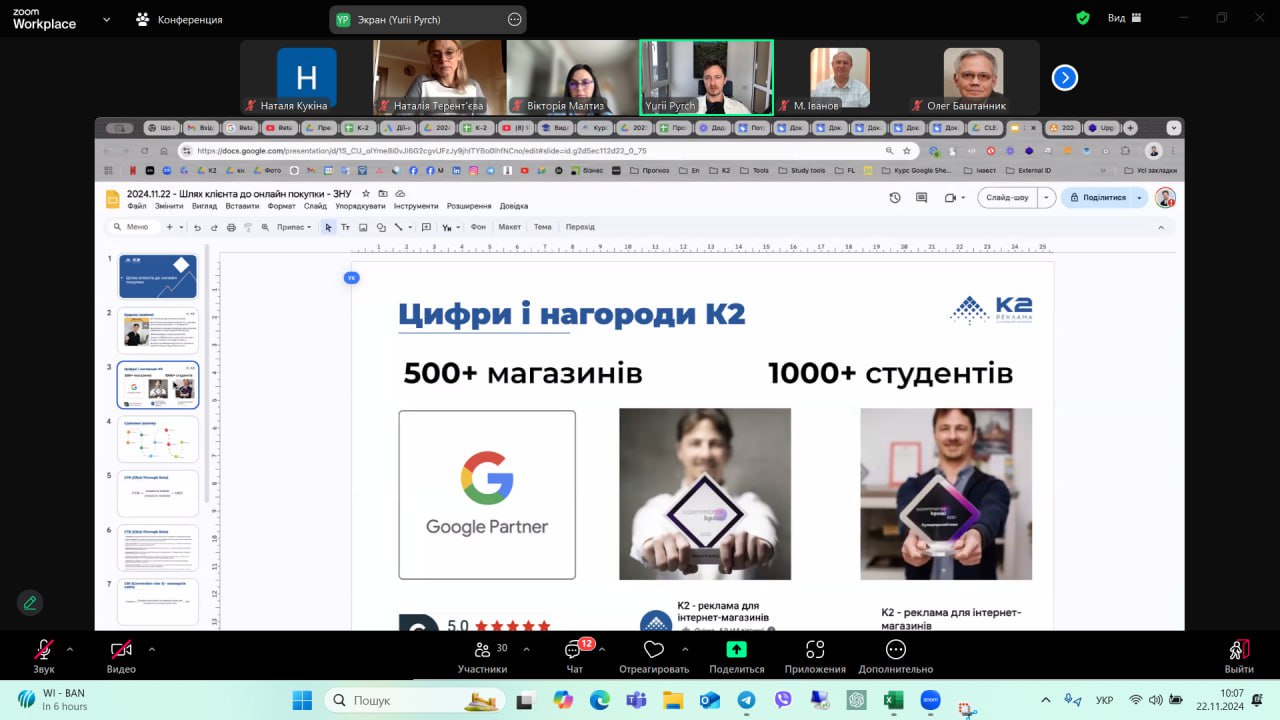Expand video options arrow next to camera
The width and height of the screenshot is (1280, 720).
click(x=151, y=649)
